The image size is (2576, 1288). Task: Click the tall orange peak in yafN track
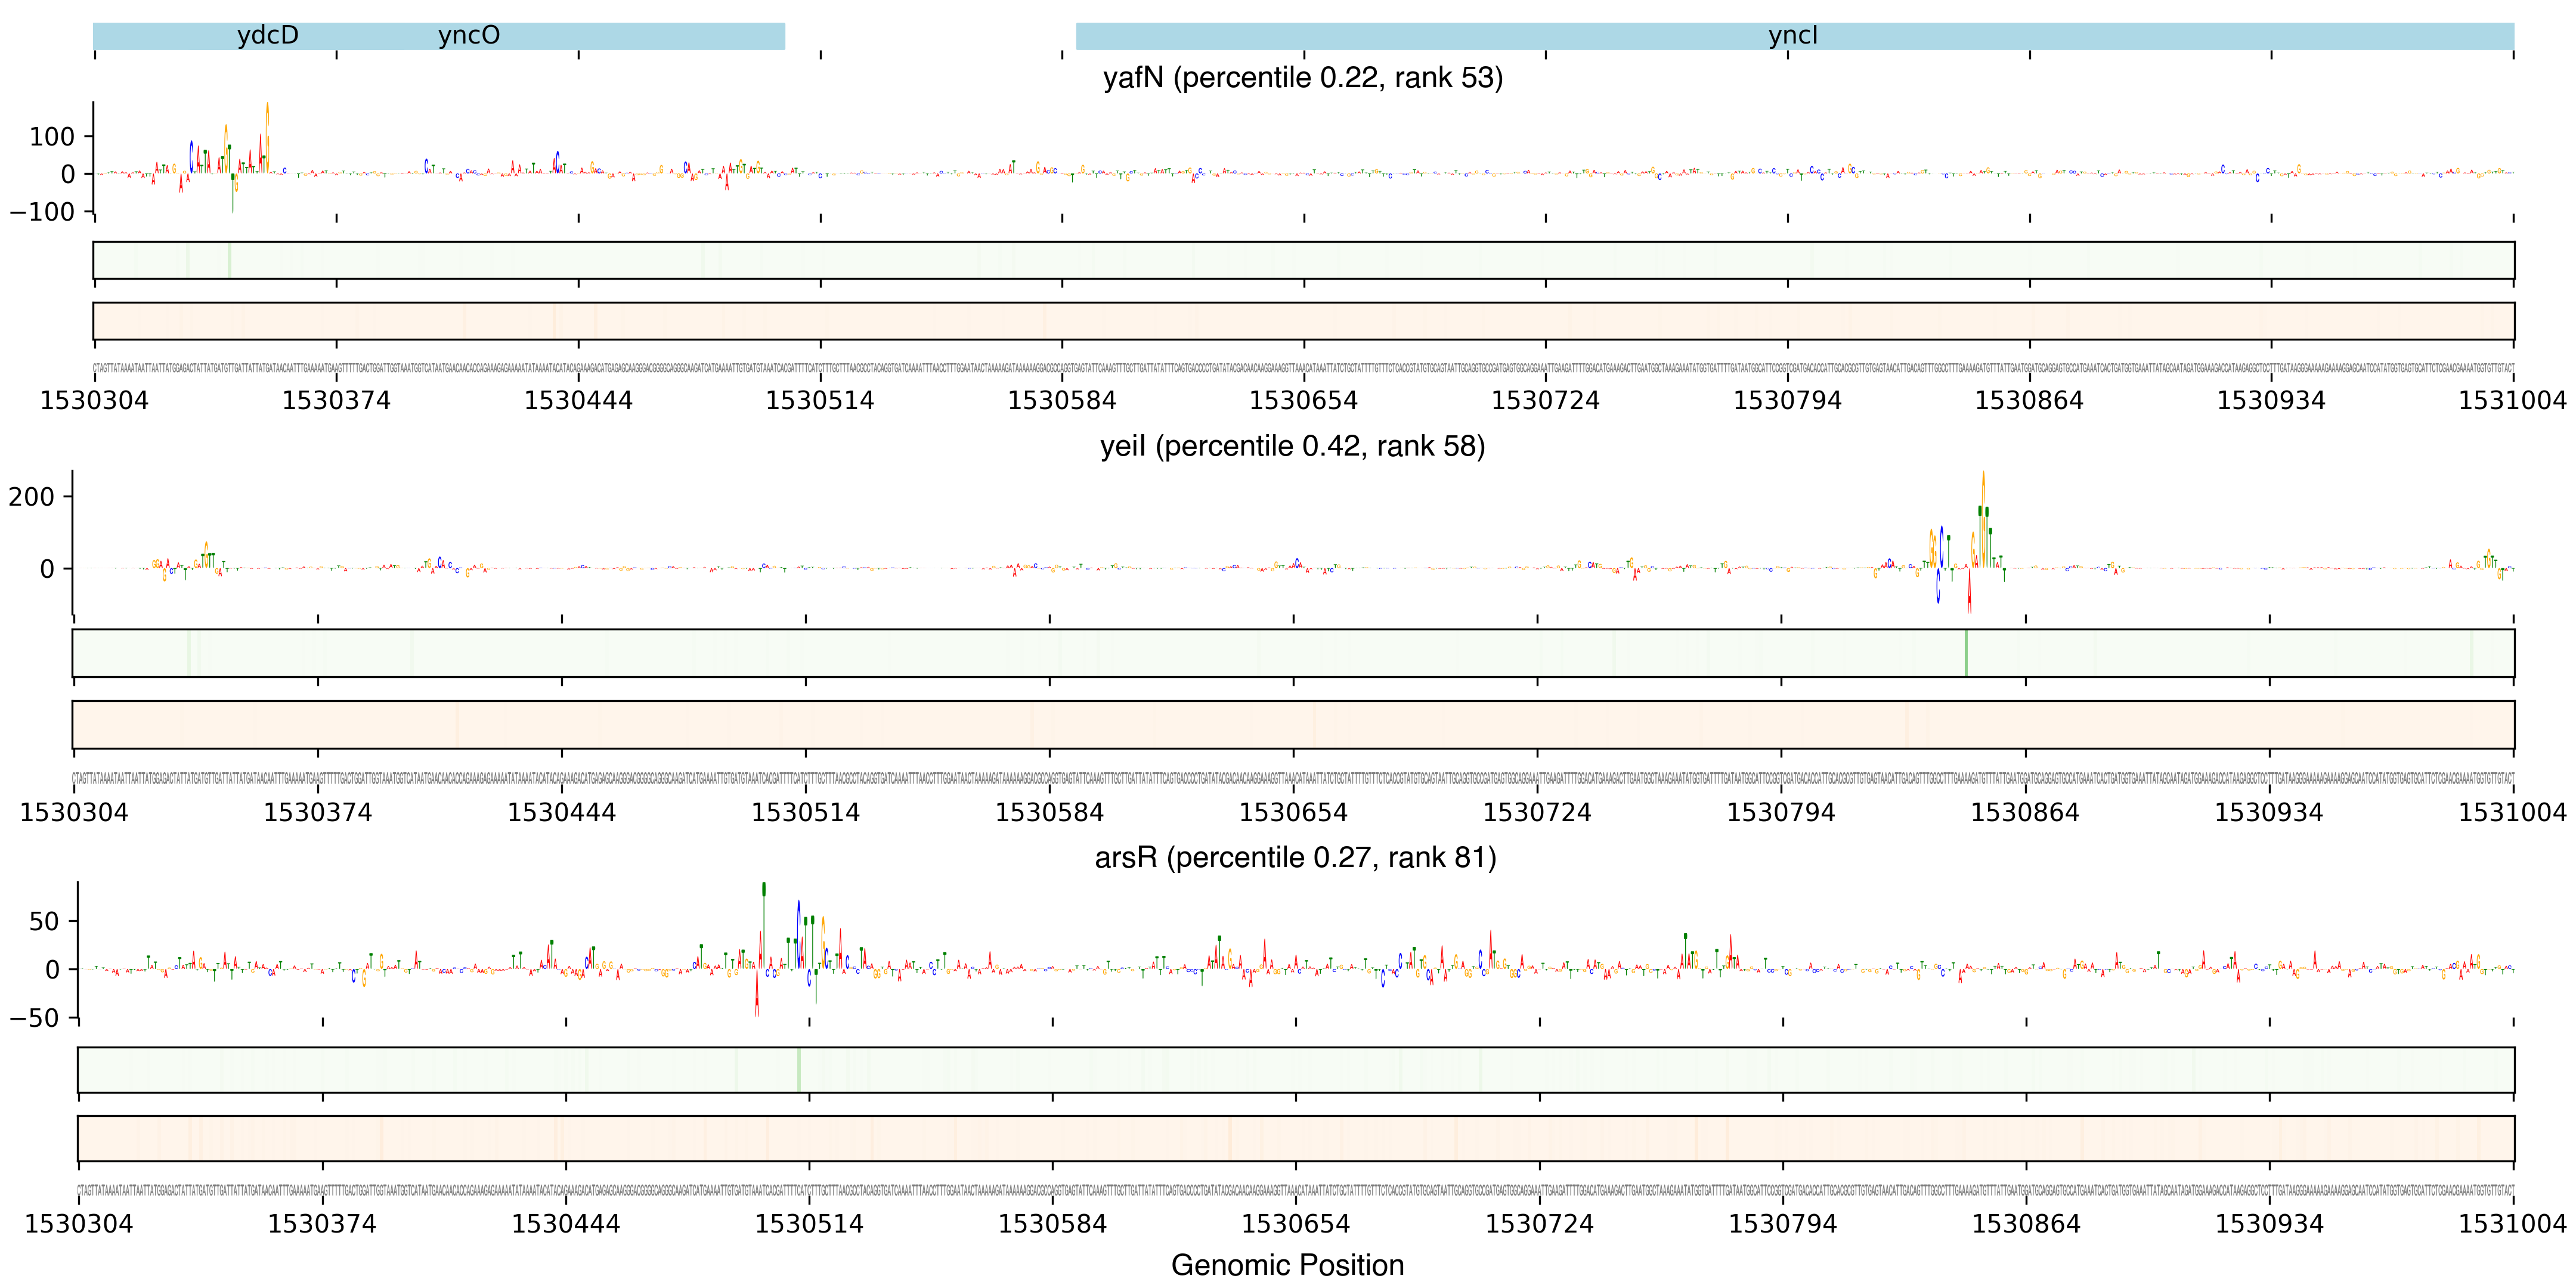(267, 130)
